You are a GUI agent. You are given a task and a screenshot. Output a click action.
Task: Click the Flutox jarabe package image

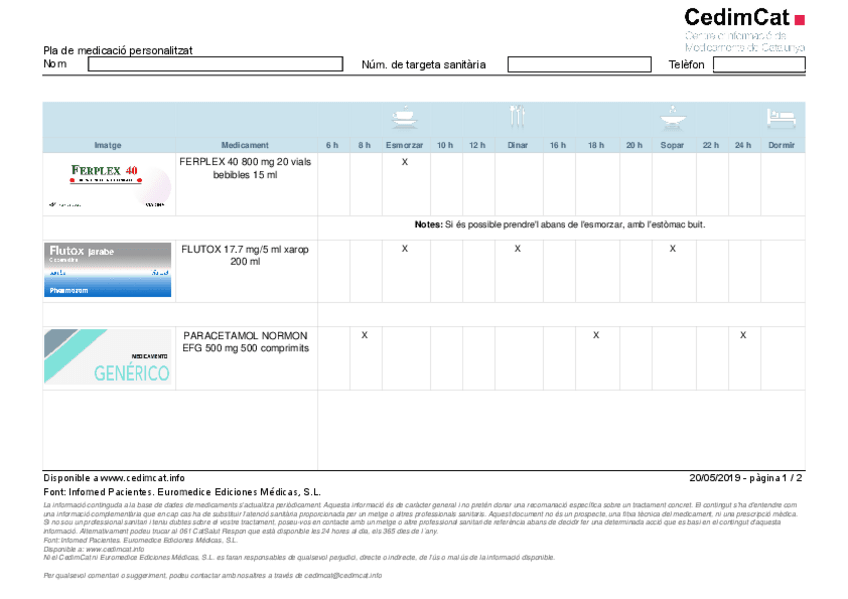pos(108,270)
